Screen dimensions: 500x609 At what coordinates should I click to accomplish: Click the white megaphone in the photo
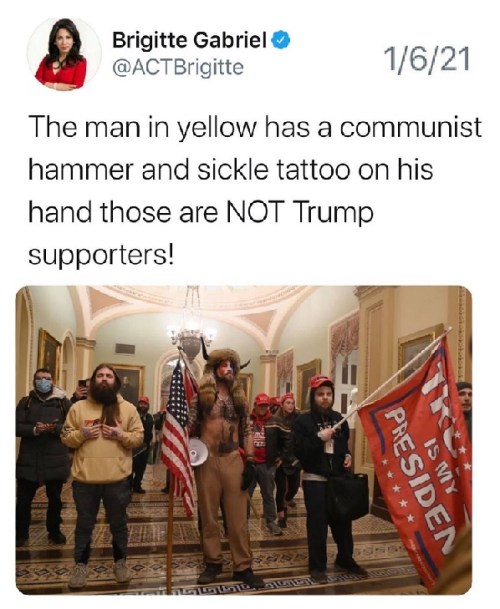[198, 451]
